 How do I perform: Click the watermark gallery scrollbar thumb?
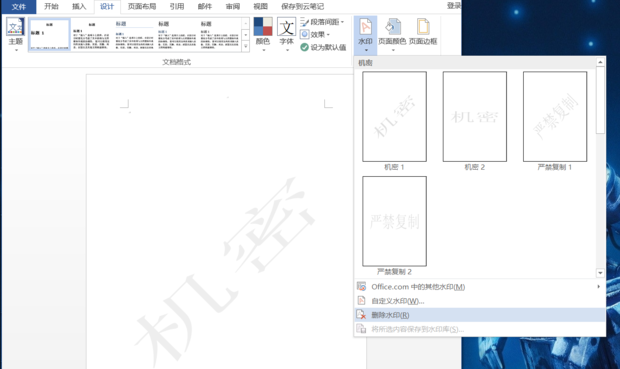600,100
